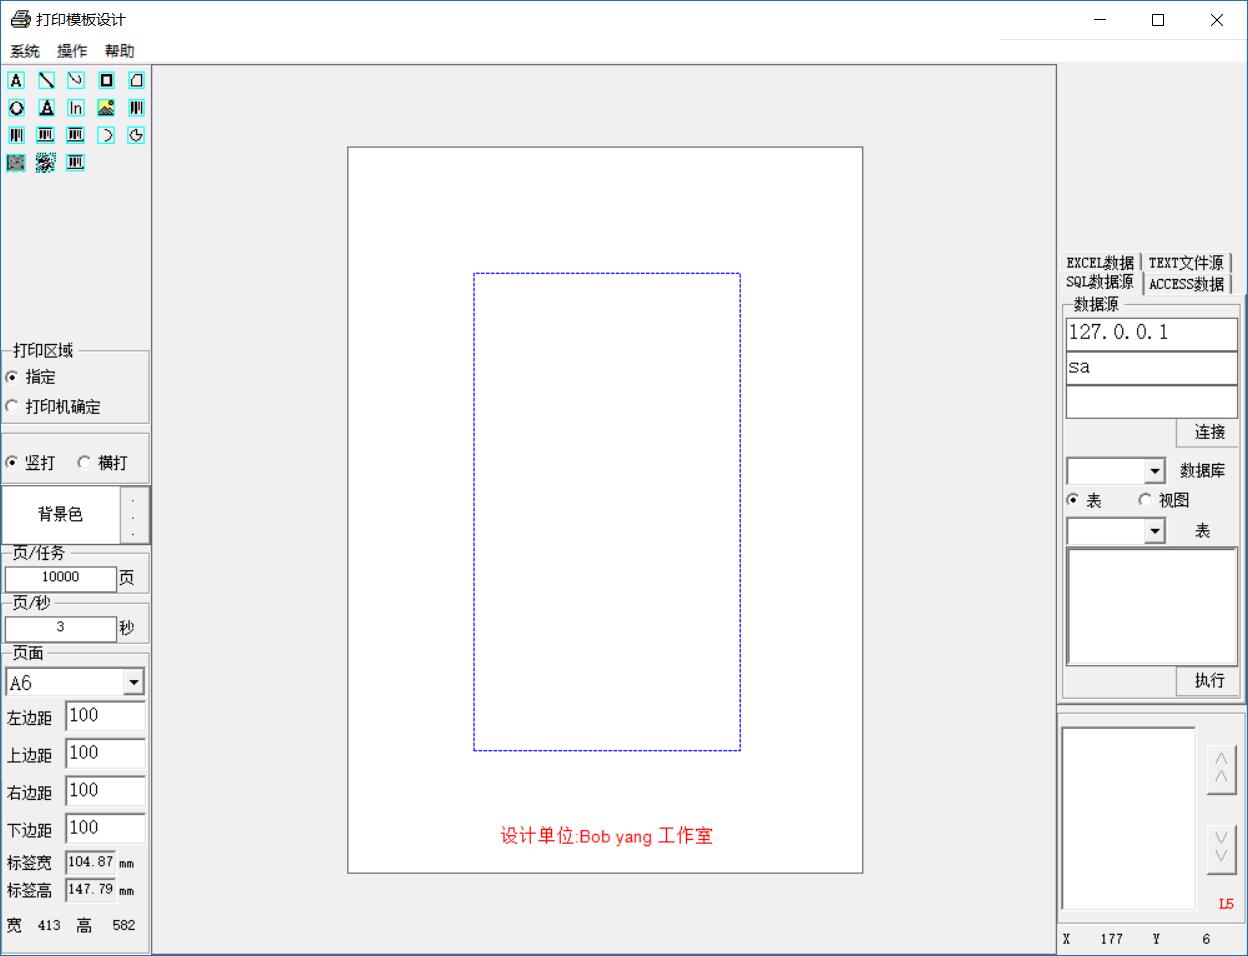The height and width of the screenshot is (956, 1248).
Task: Pick the rectangle shape tool
Action: point(106,80)
